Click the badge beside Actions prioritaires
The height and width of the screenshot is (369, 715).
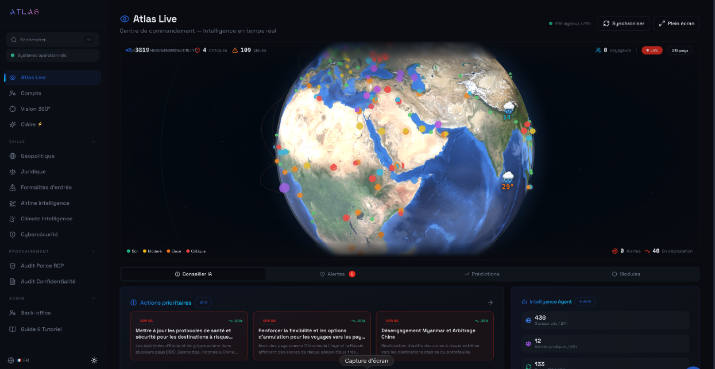(x=203, y=302)
